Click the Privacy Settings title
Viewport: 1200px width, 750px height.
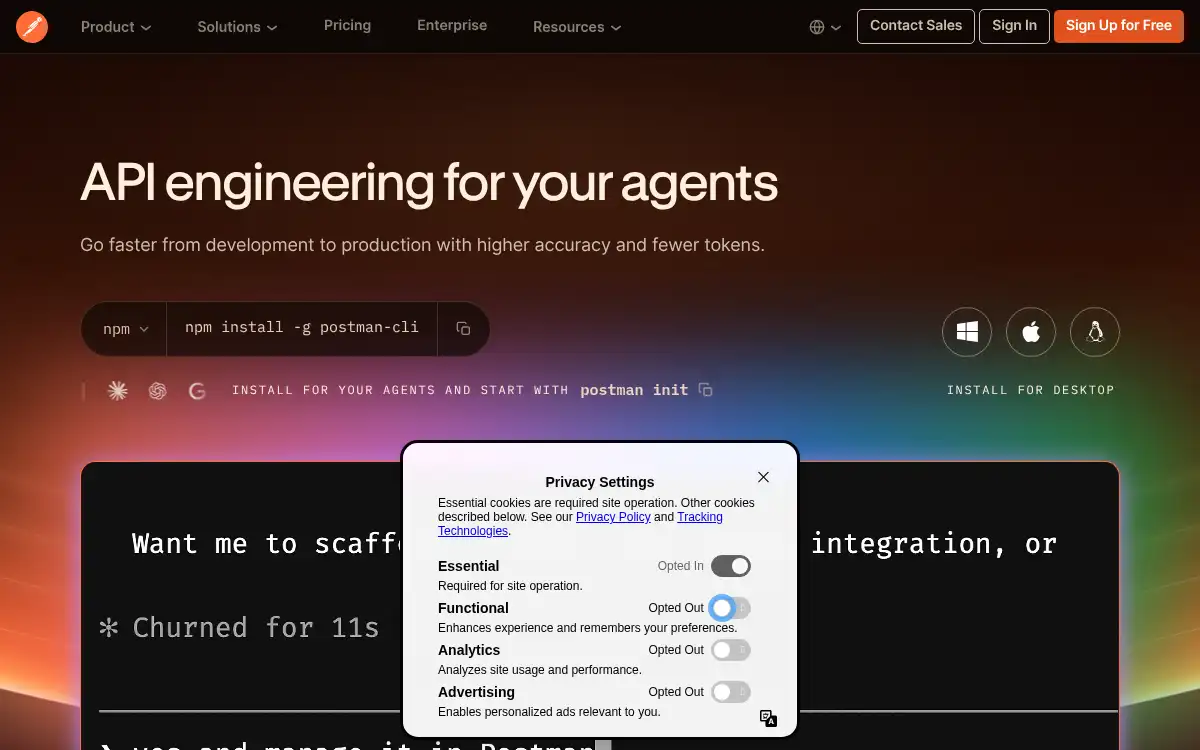(600, 482)
